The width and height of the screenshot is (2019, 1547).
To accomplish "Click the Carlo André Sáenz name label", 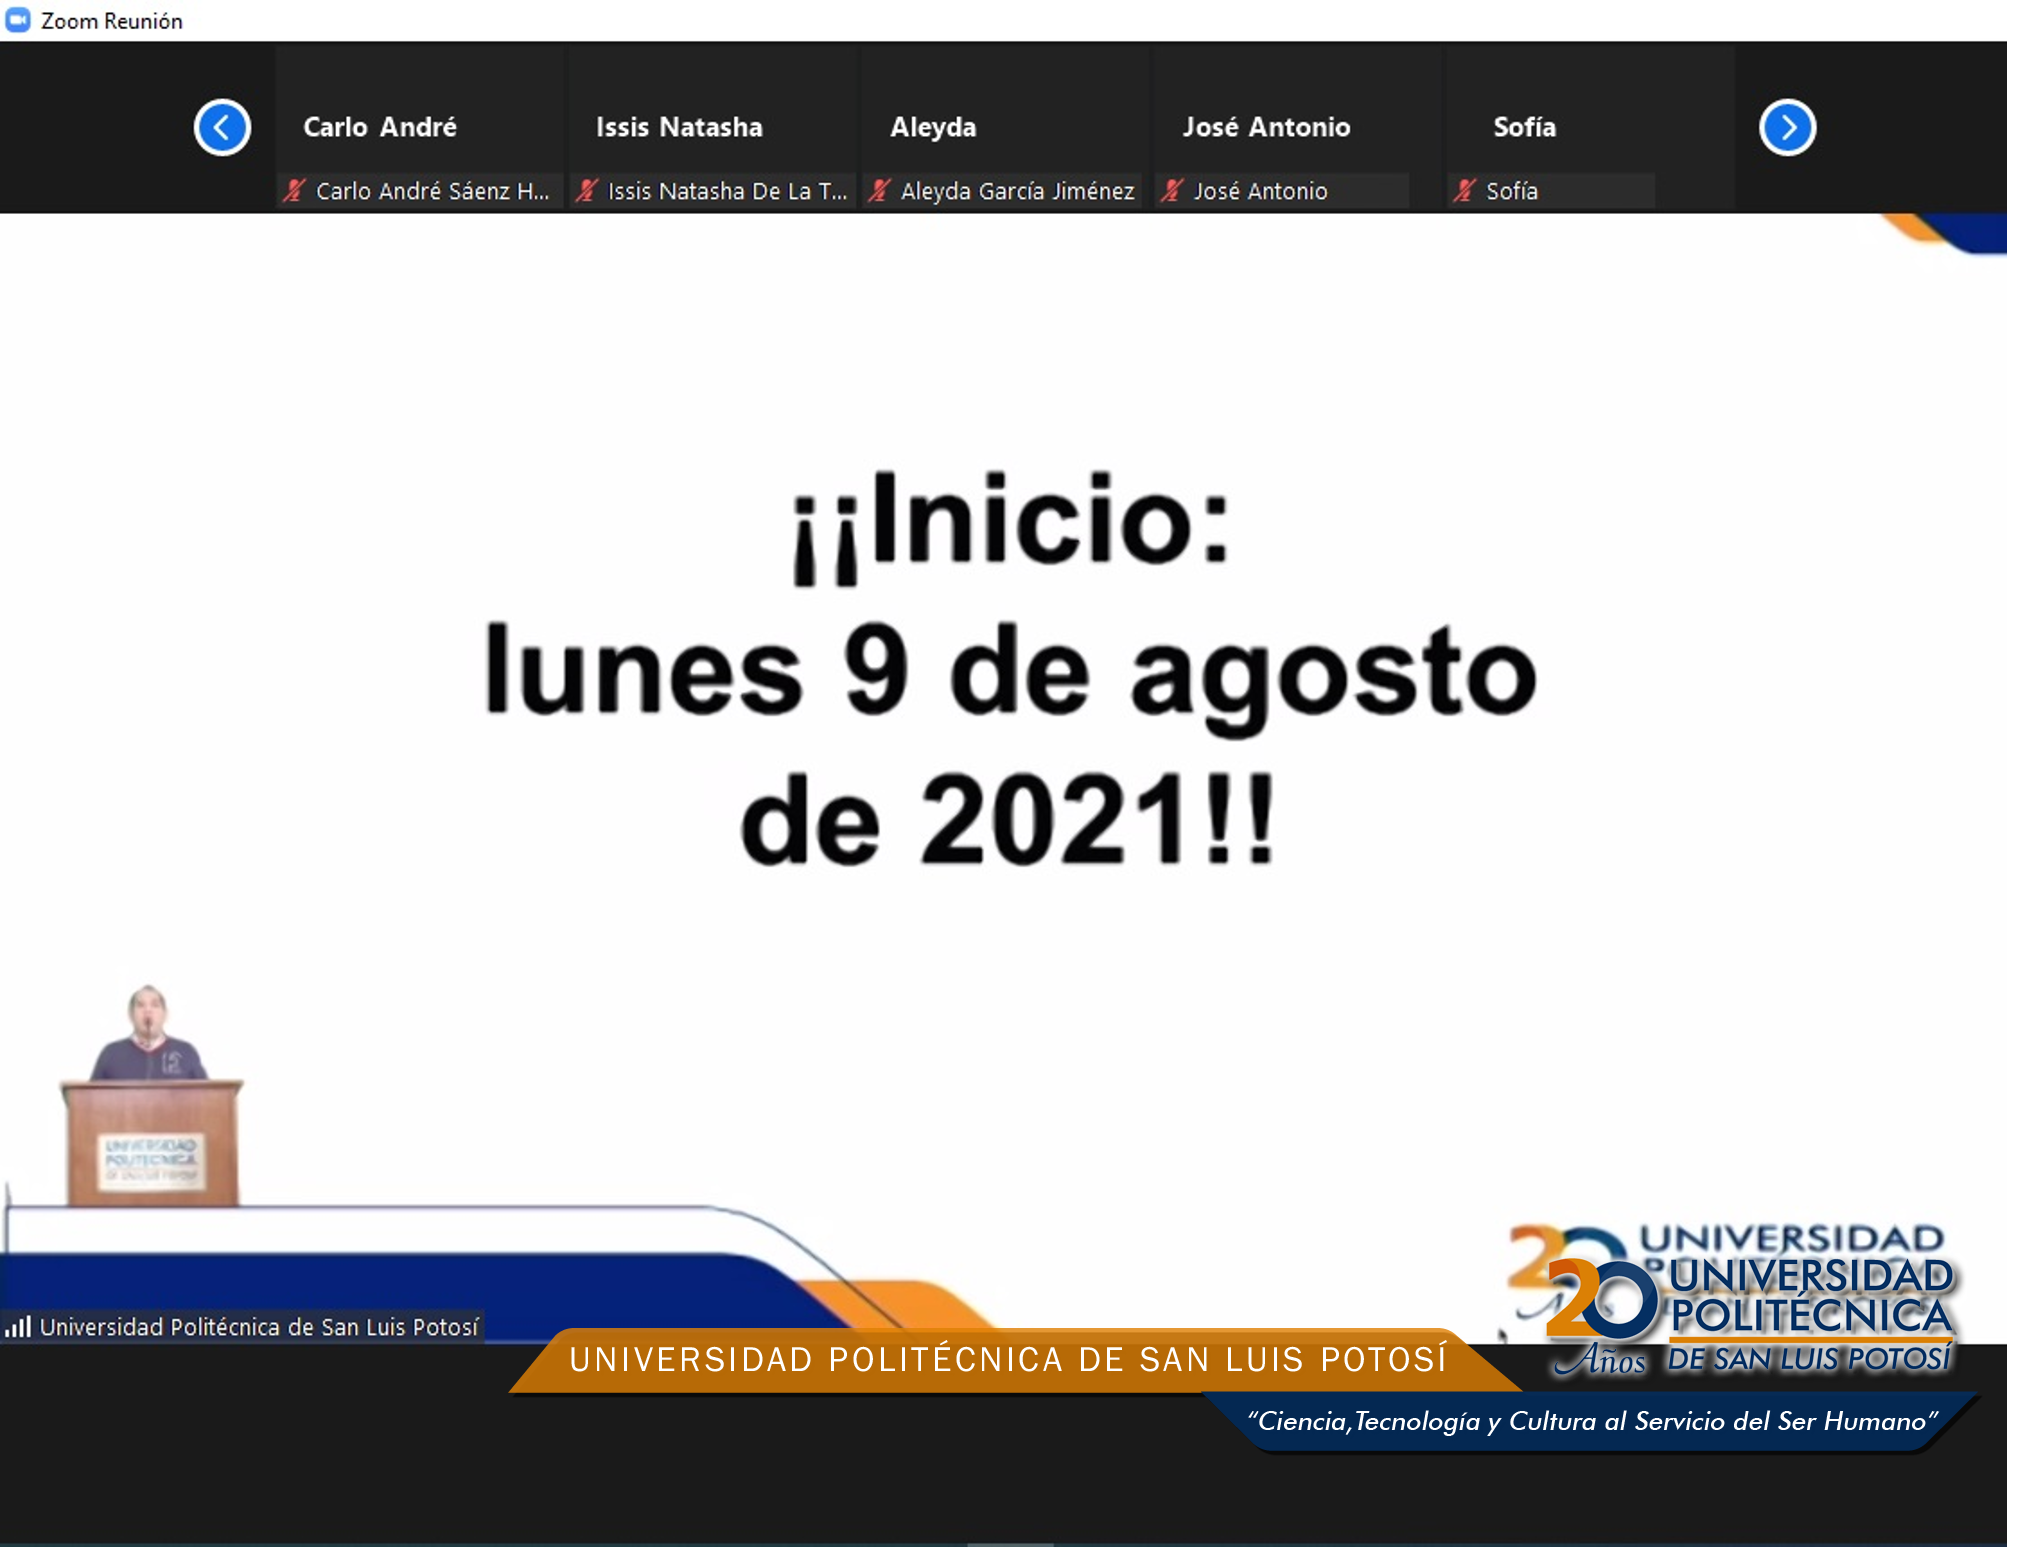I will pos(432,191).
